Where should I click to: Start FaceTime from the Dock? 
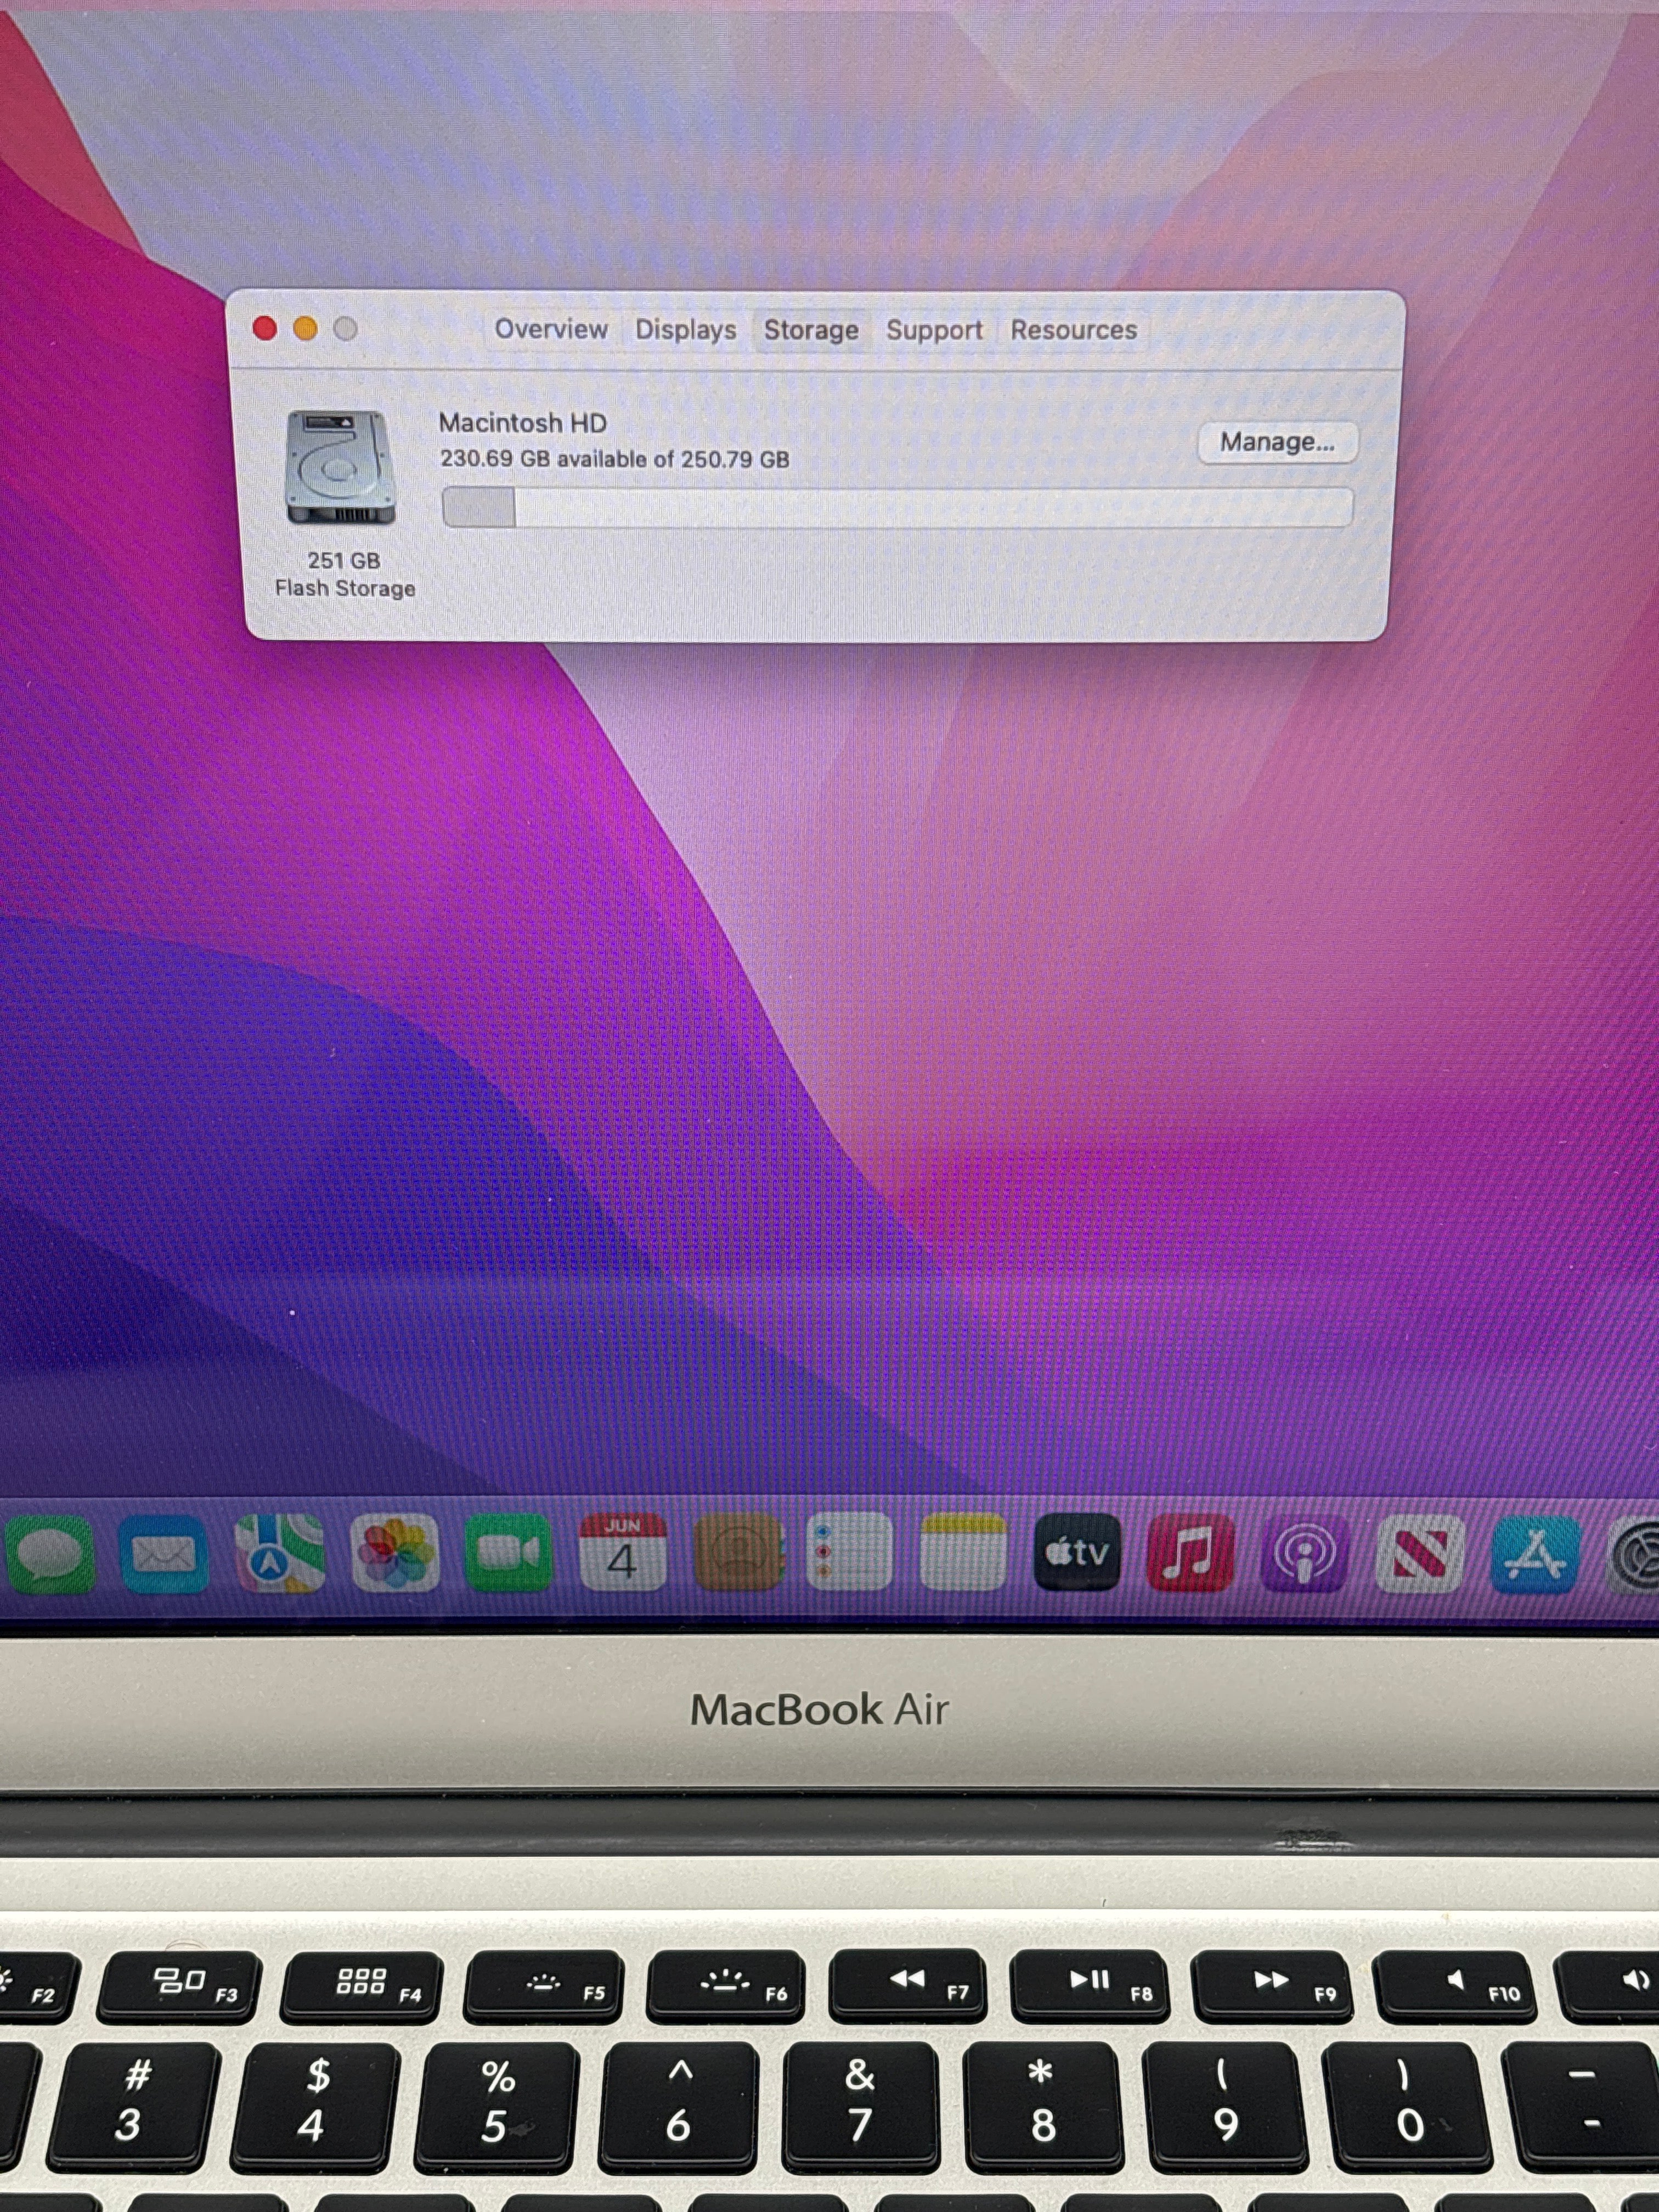coord(508,1553)
